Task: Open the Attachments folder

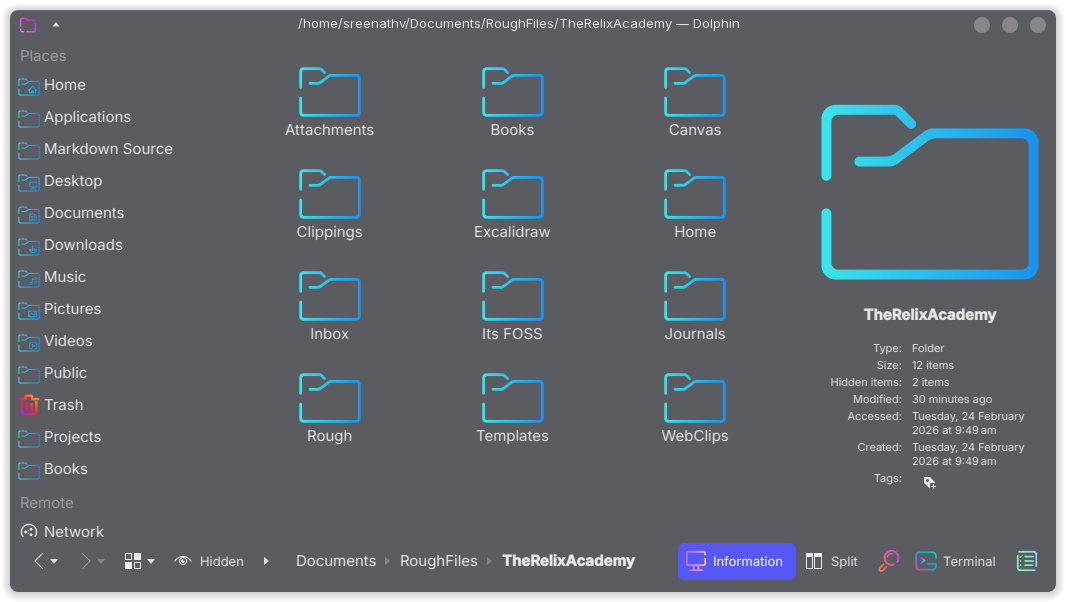Action: click(329, 102)
